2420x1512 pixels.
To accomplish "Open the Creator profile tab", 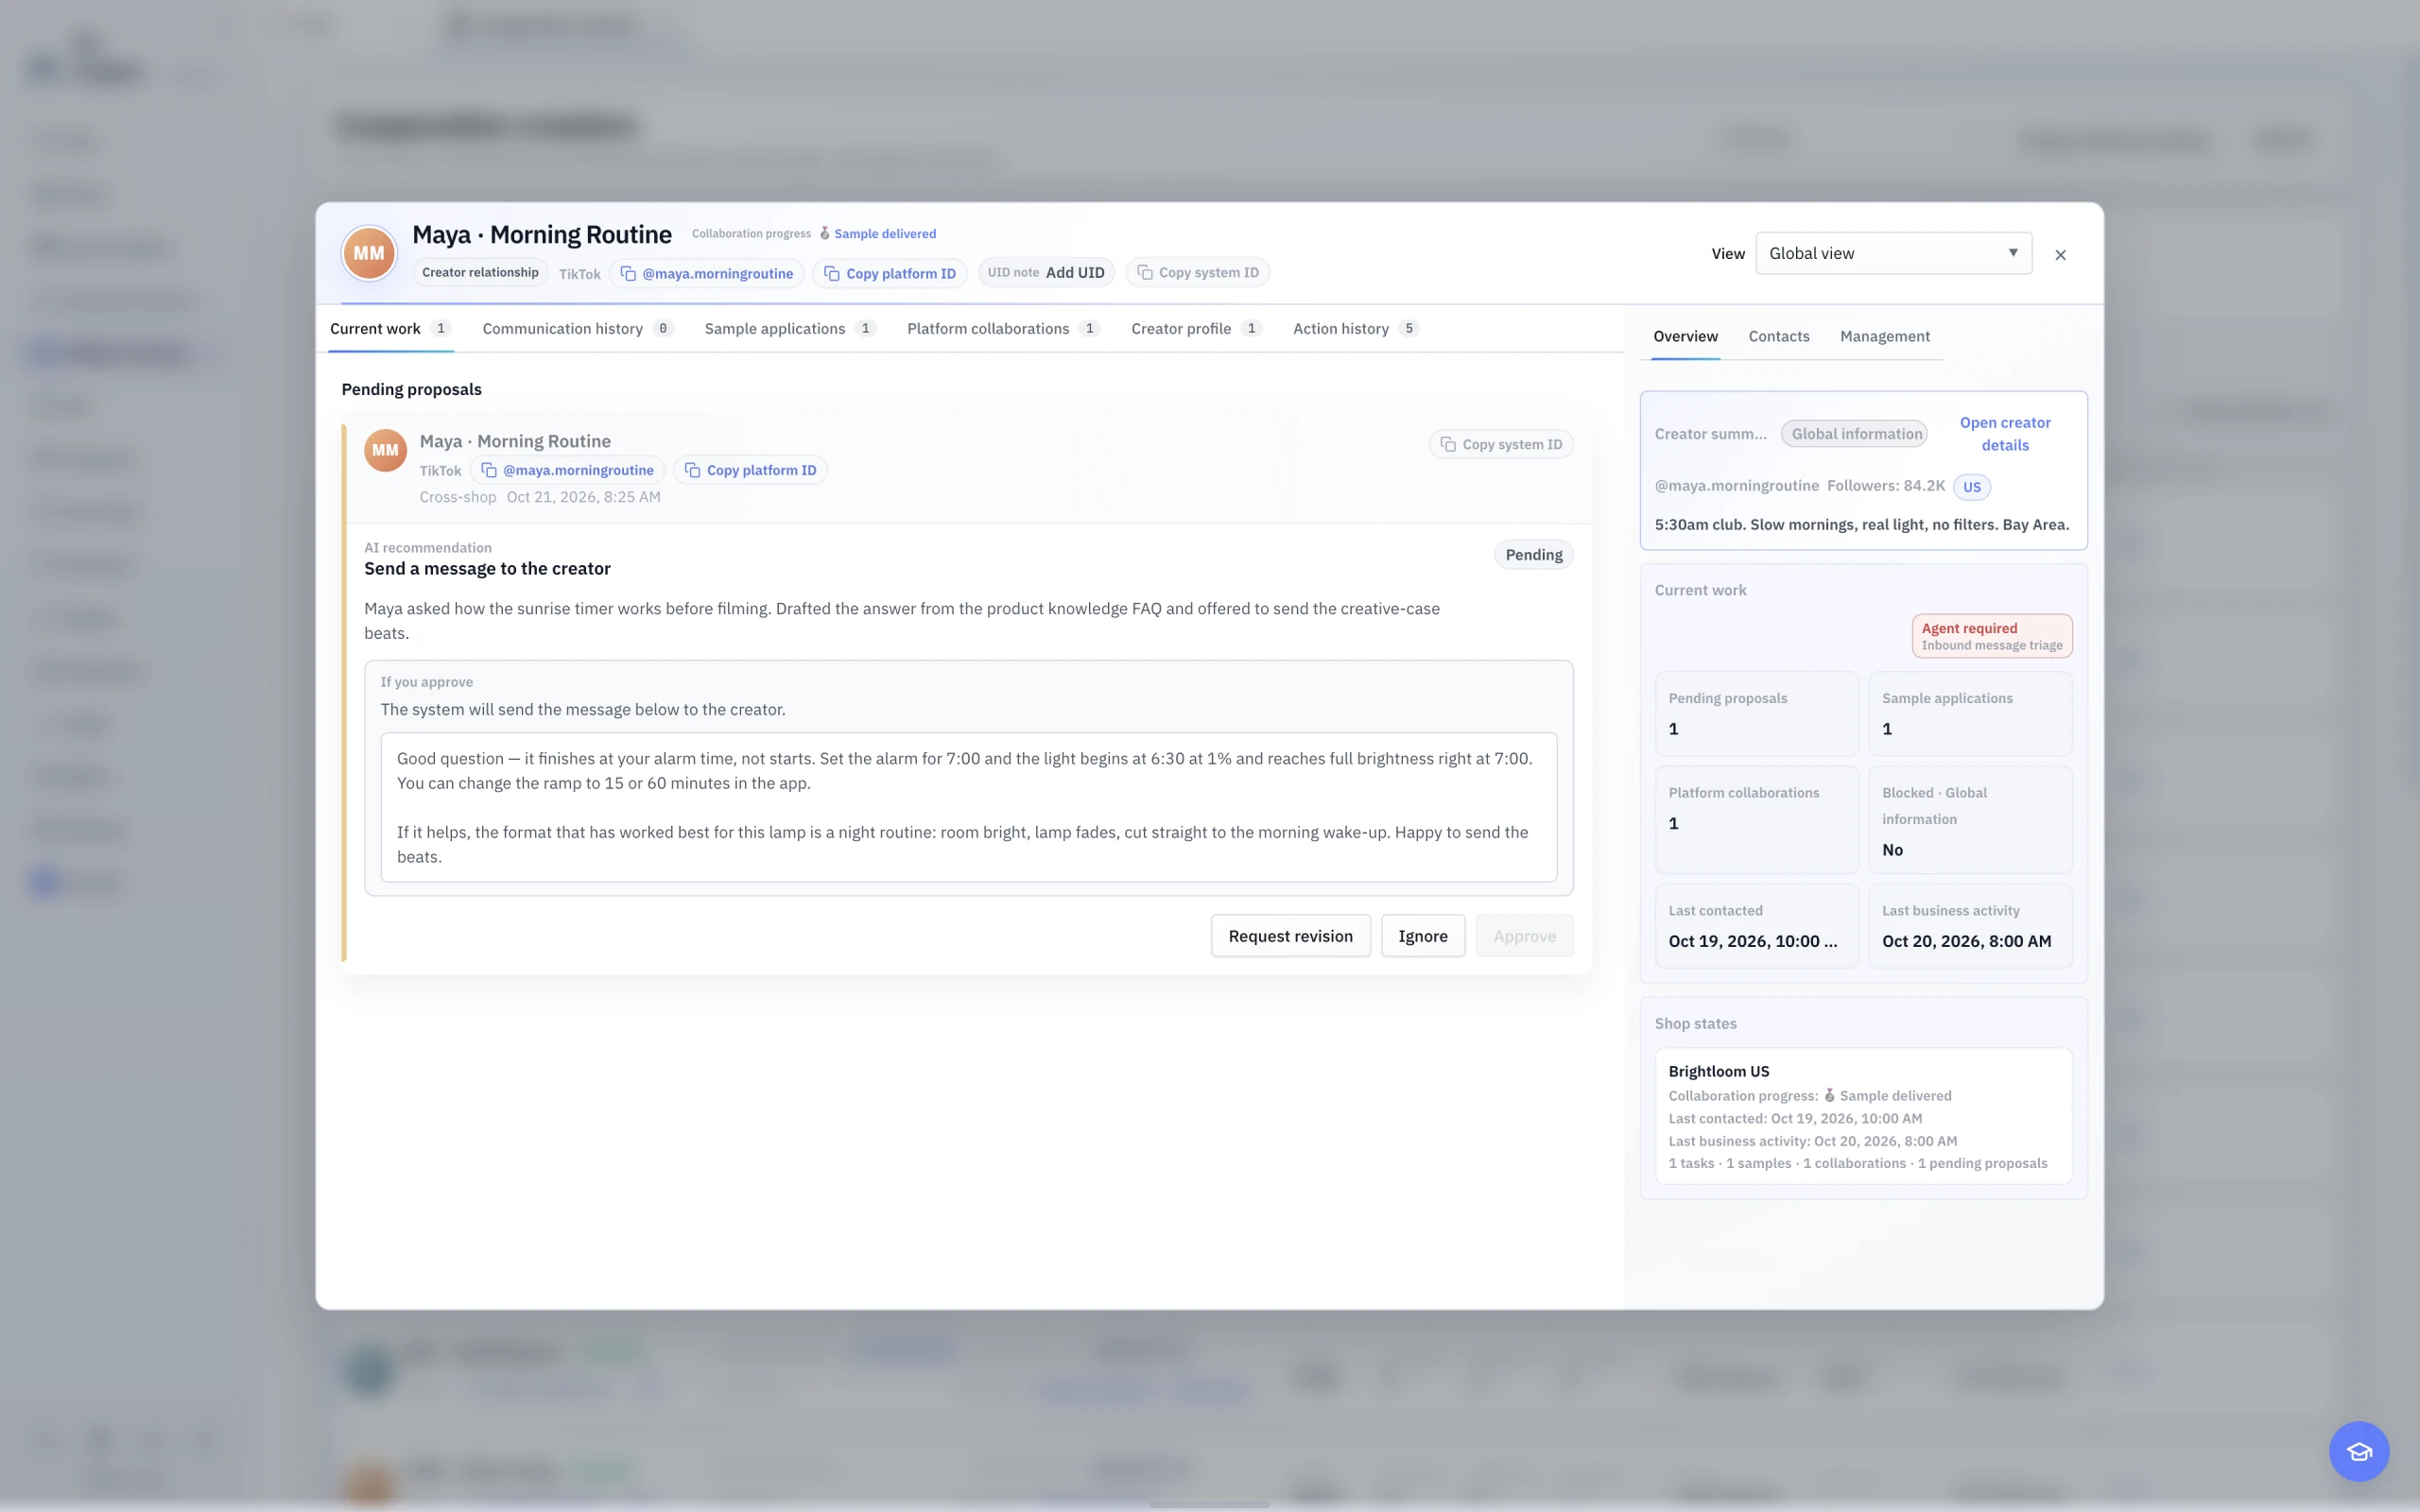I will [1196, 328].
